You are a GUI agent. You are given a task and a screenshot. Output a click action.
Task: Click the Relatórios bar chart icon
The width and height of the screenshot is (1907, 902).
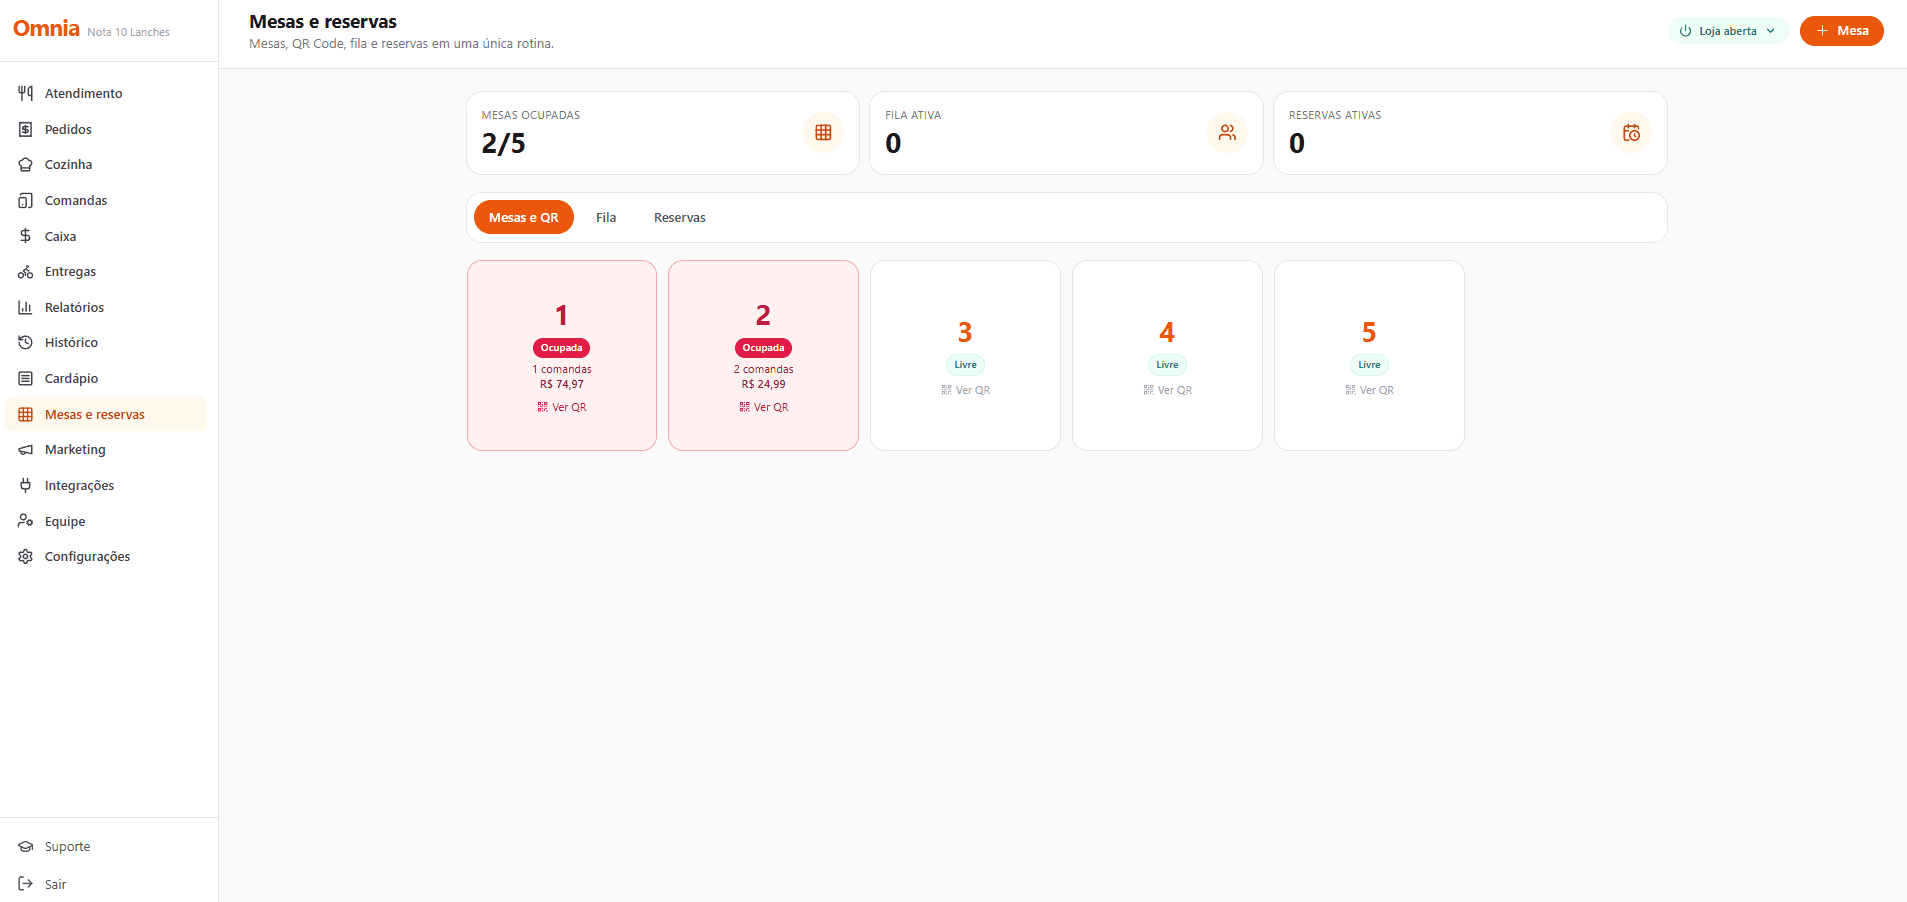coord(26,307)
